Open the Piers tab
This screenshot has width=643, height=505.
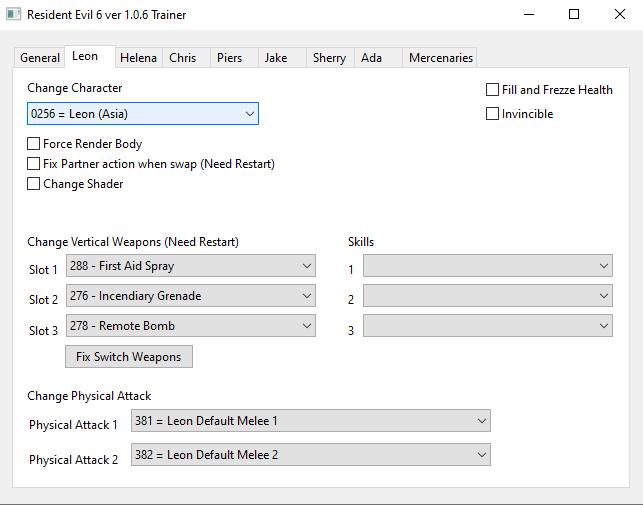(x=234, y=57)
